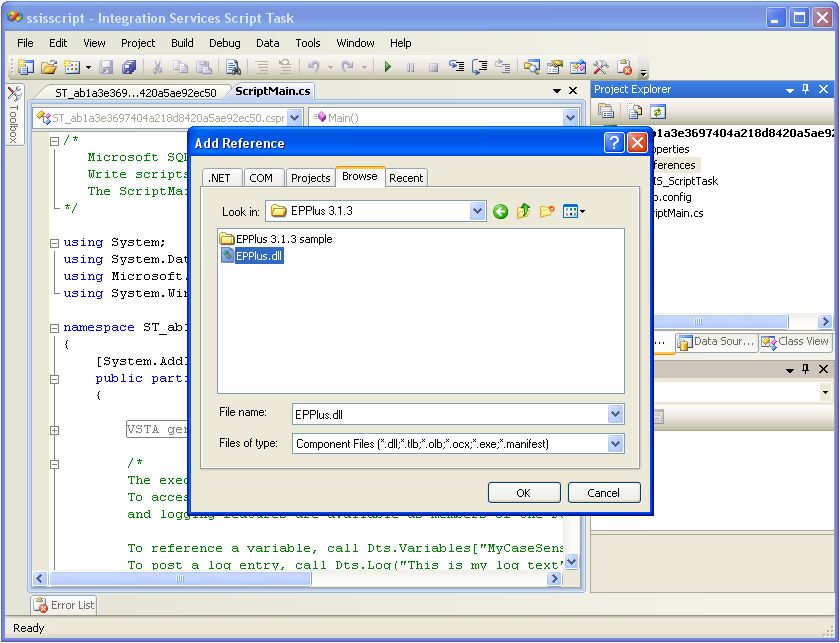Click the Refresh icon in Project Explorer
Image resolution: width=840 pixels, height=643 pixels.
(658, 112)
